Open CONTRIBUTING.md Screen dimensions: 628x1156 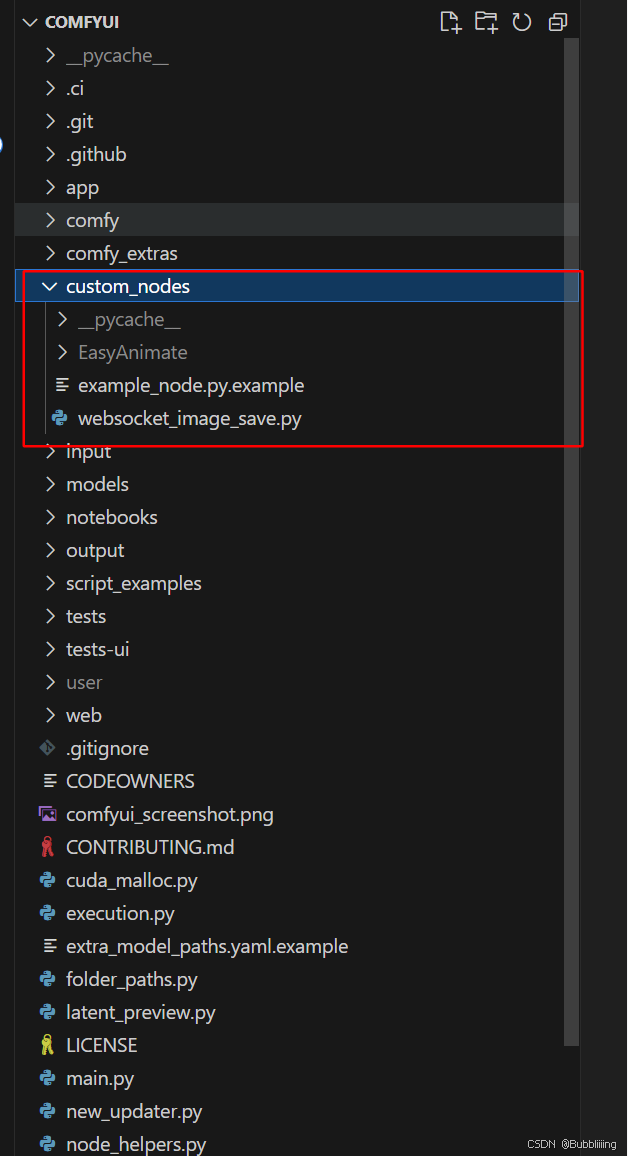point(150,847)
